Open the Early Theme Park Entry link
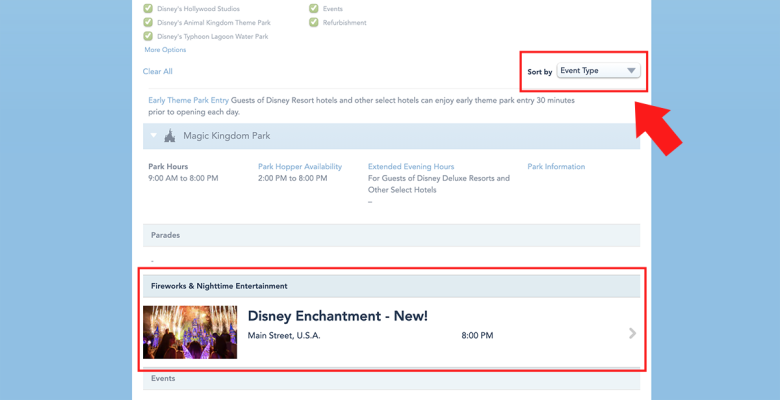This screenshot has width=780, height=400. coord(189,100)
